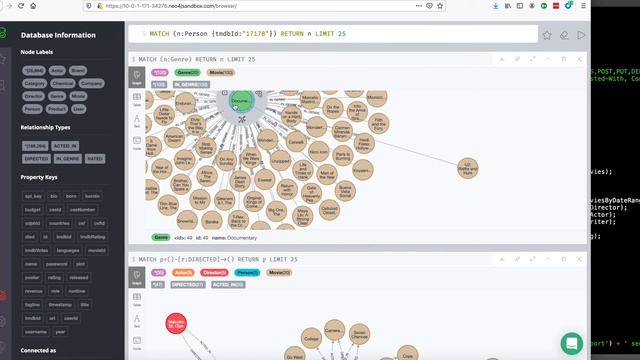Open the green chat support bubble
The width and height of the screenshot is (640, 360).
(571, 344)
